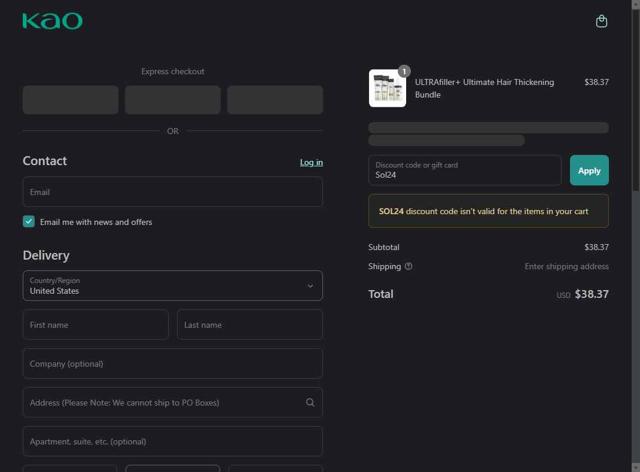Click the third express checkout button
Image resolution: width=640 pixels, height=472 pixels.
point(275,100)
